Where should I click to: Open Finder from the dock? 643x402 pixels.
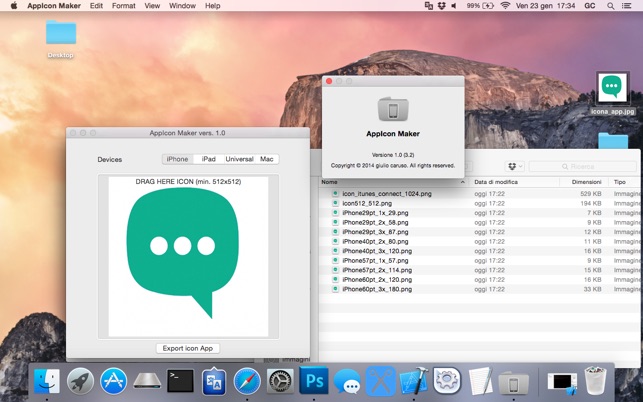(x=47, y=381)
